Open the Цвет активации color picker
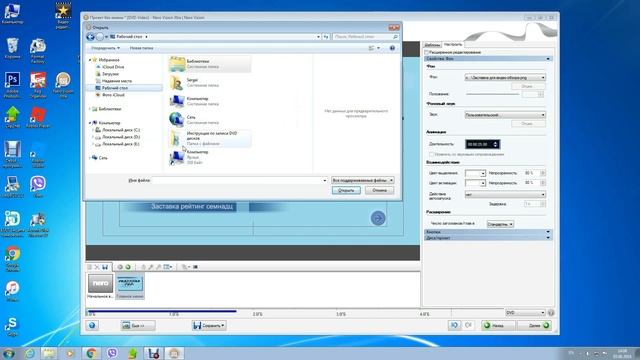Screen dimensions: 640x360 [475, 183]
